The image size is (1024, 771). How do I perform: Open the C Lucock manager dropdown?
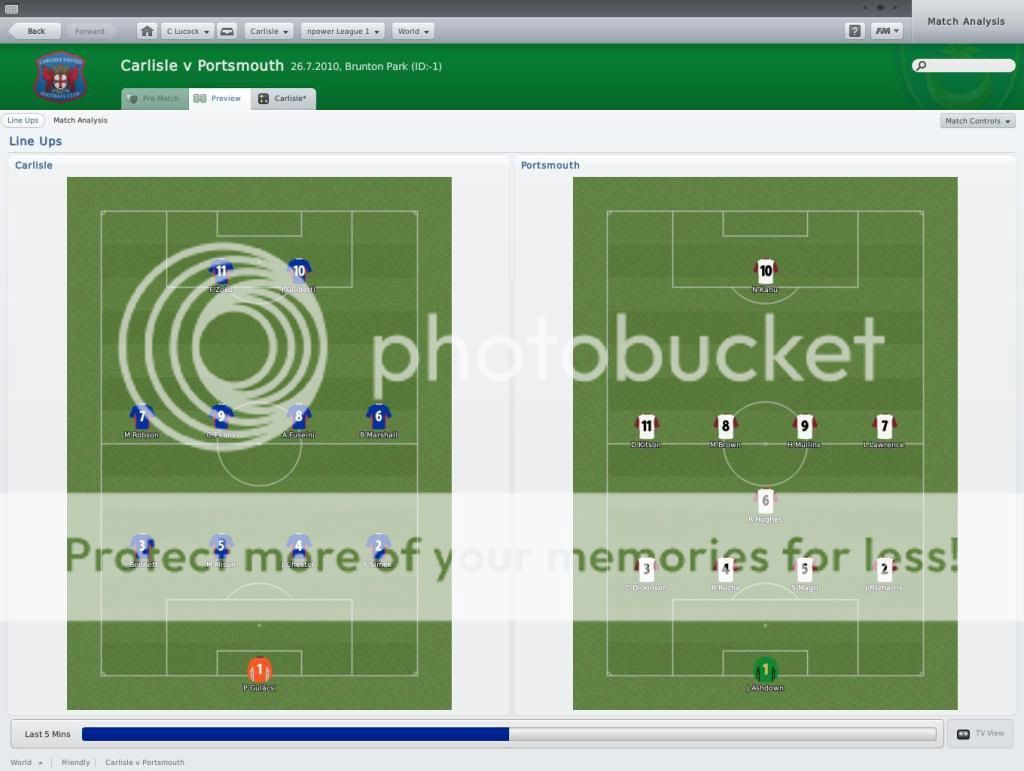(x=187, y=31)
